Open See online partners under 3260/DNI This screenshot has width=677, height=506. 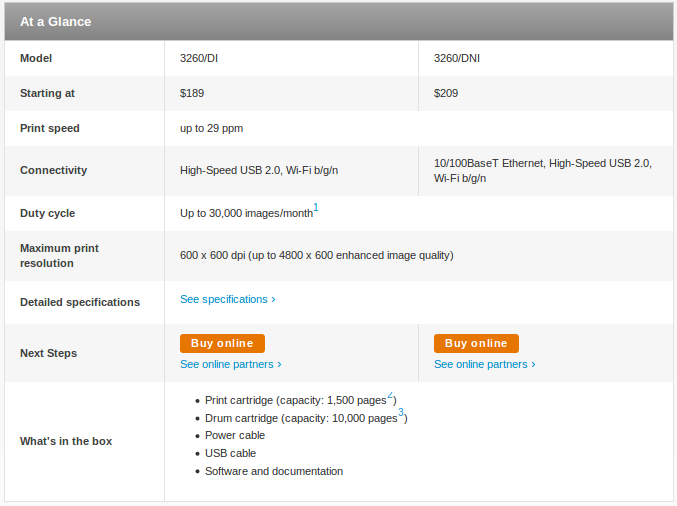(484, 365)
